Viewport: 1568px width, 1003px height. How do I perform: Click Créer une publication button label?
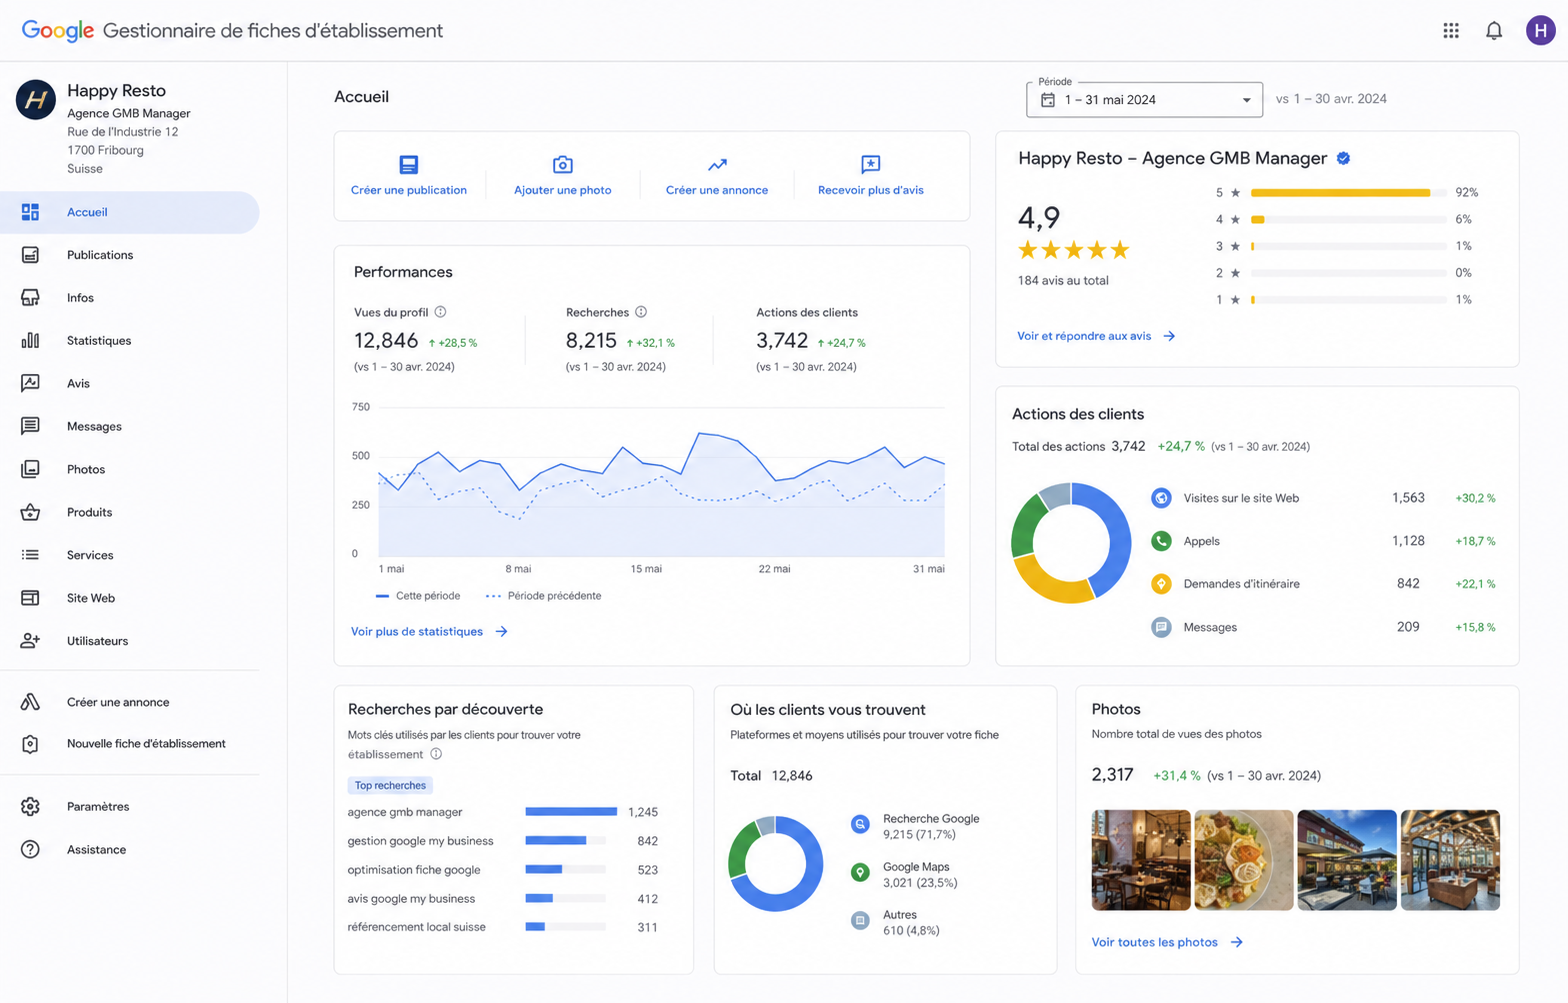point(408,190)
